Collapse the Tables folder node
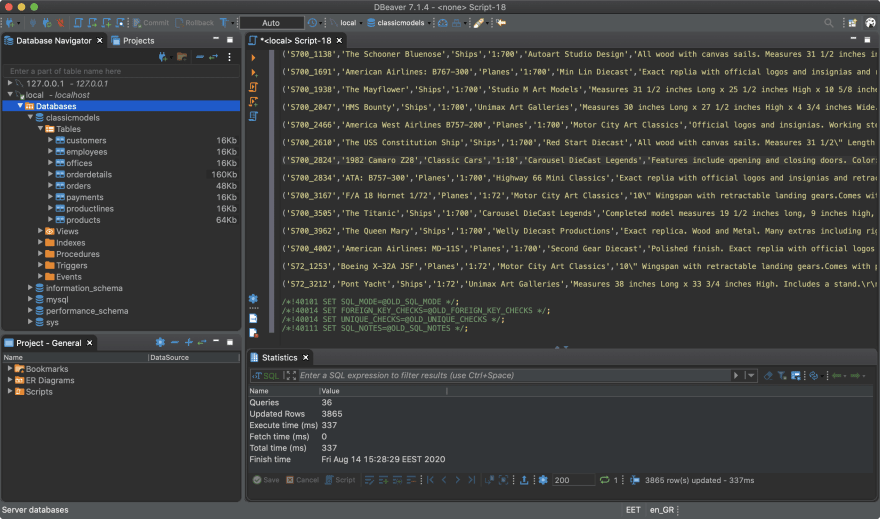This screenshot has height=519, width=880. 40,128
